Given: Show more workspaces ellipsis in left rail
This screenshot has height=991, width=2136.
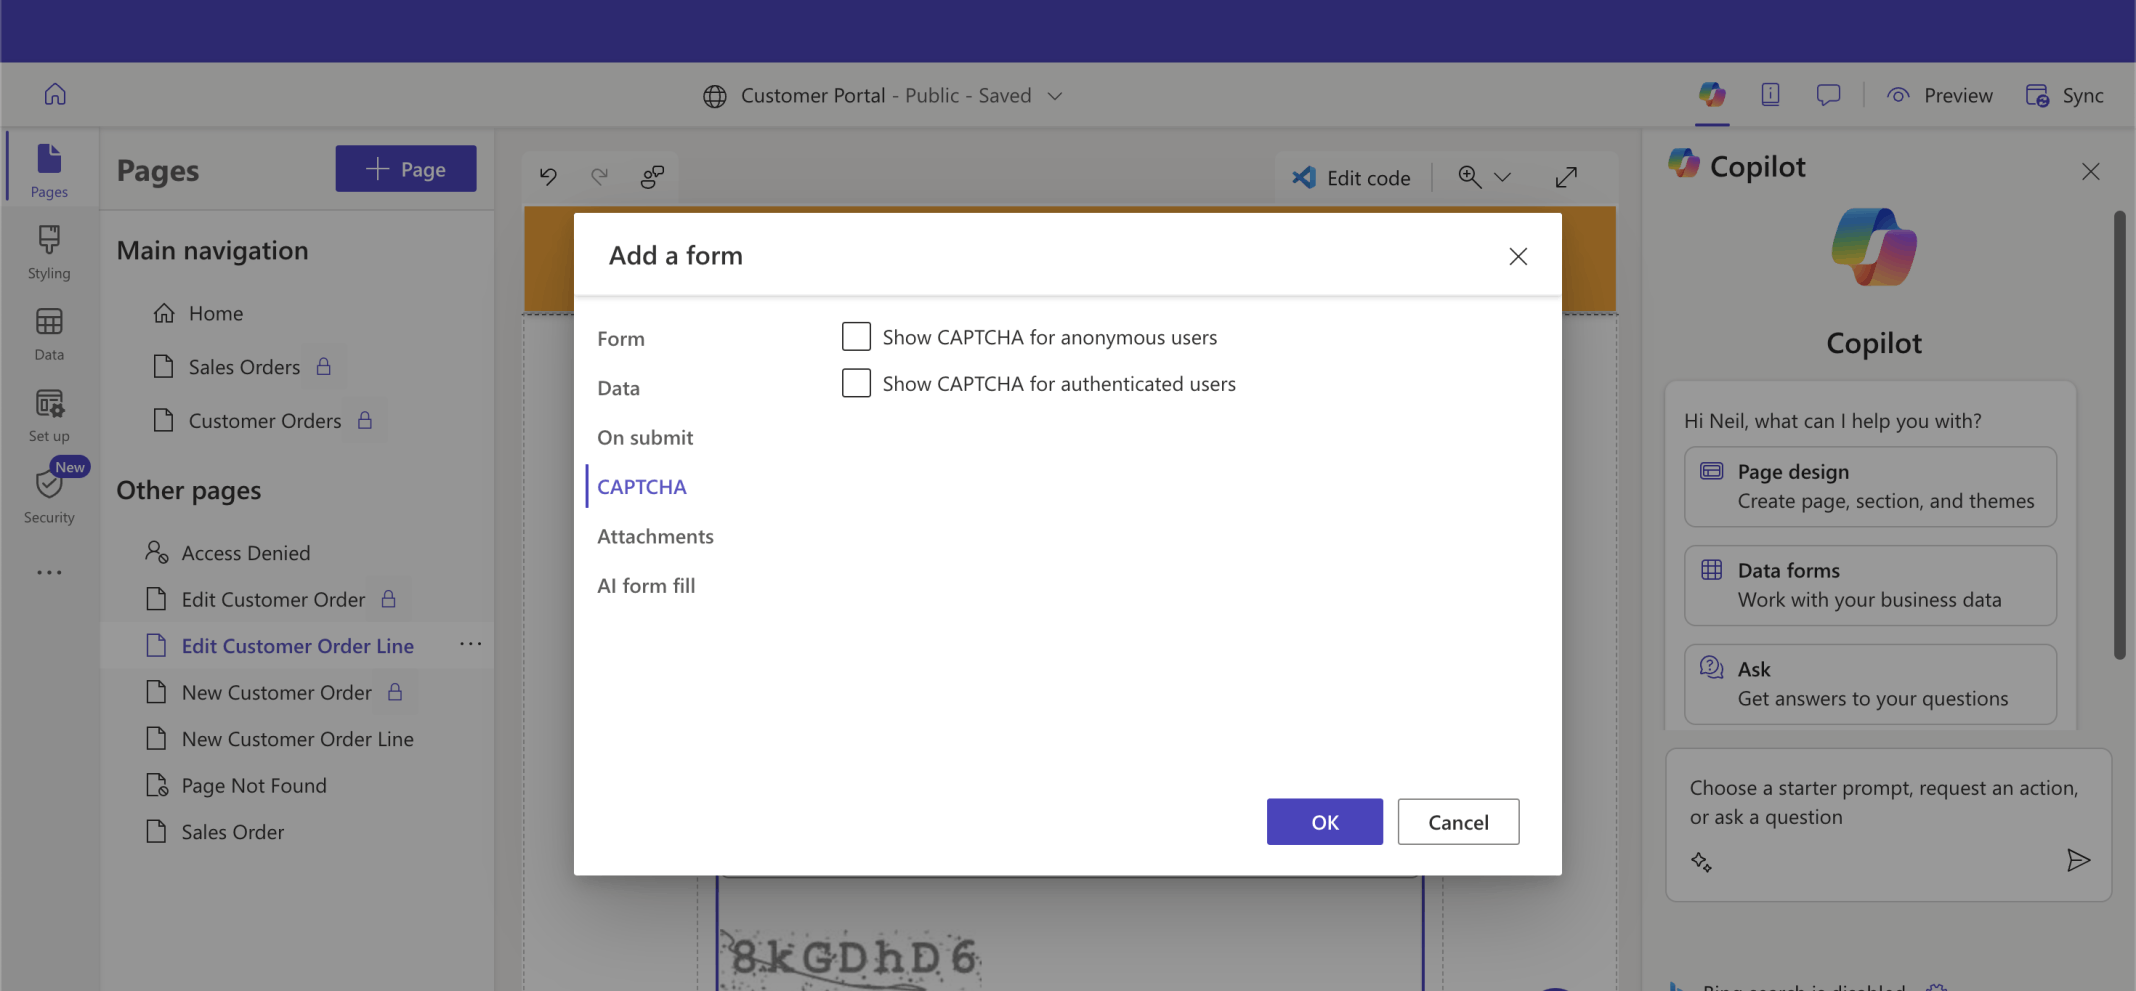Looking at the screenshot, I should (x=49, y=573).
